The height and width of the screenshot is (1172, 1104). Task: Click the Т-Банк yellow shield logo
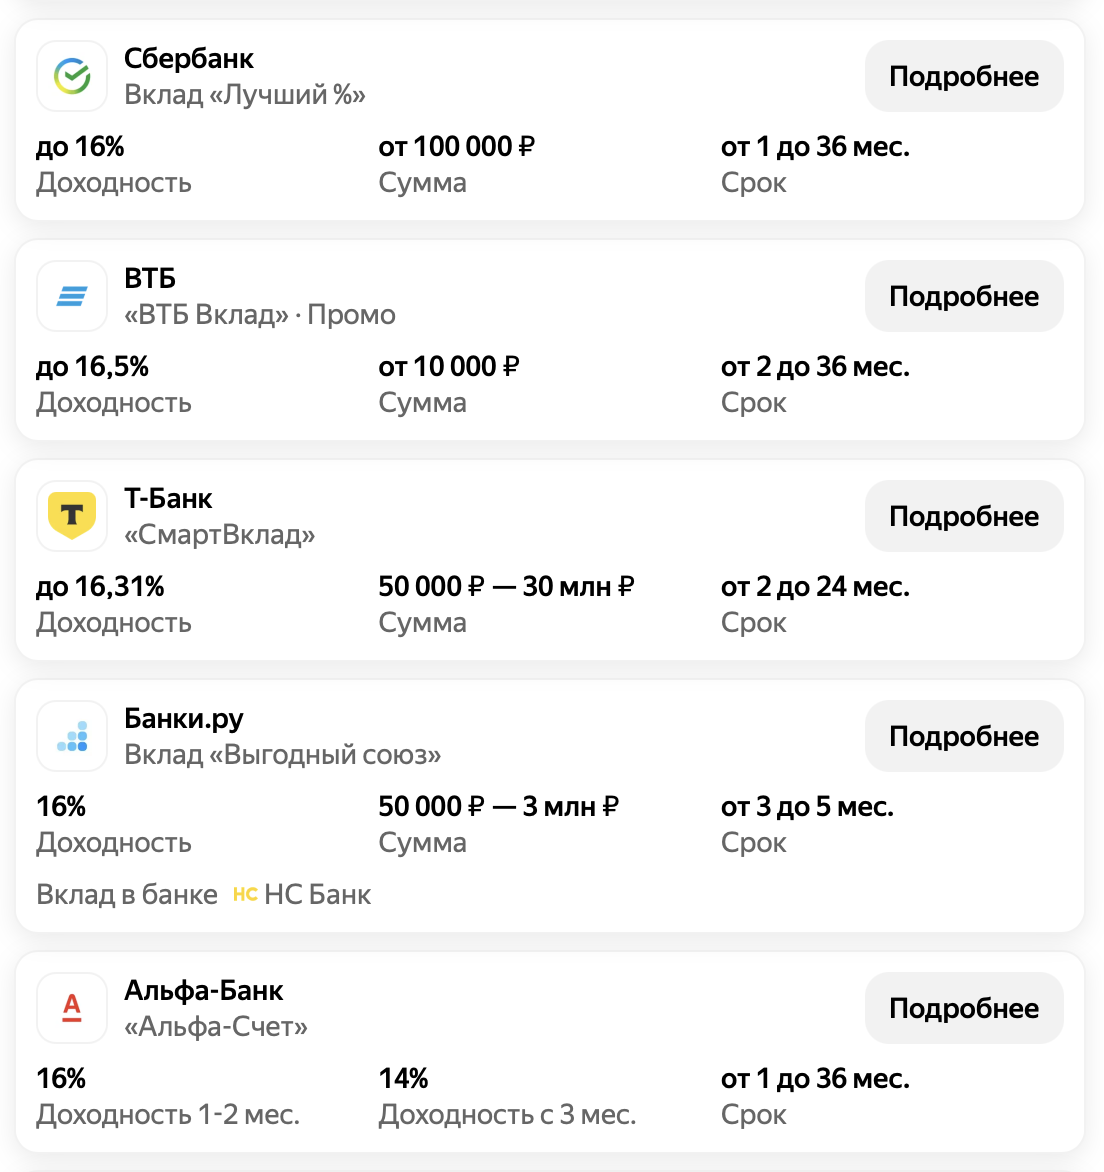[72, 516]
